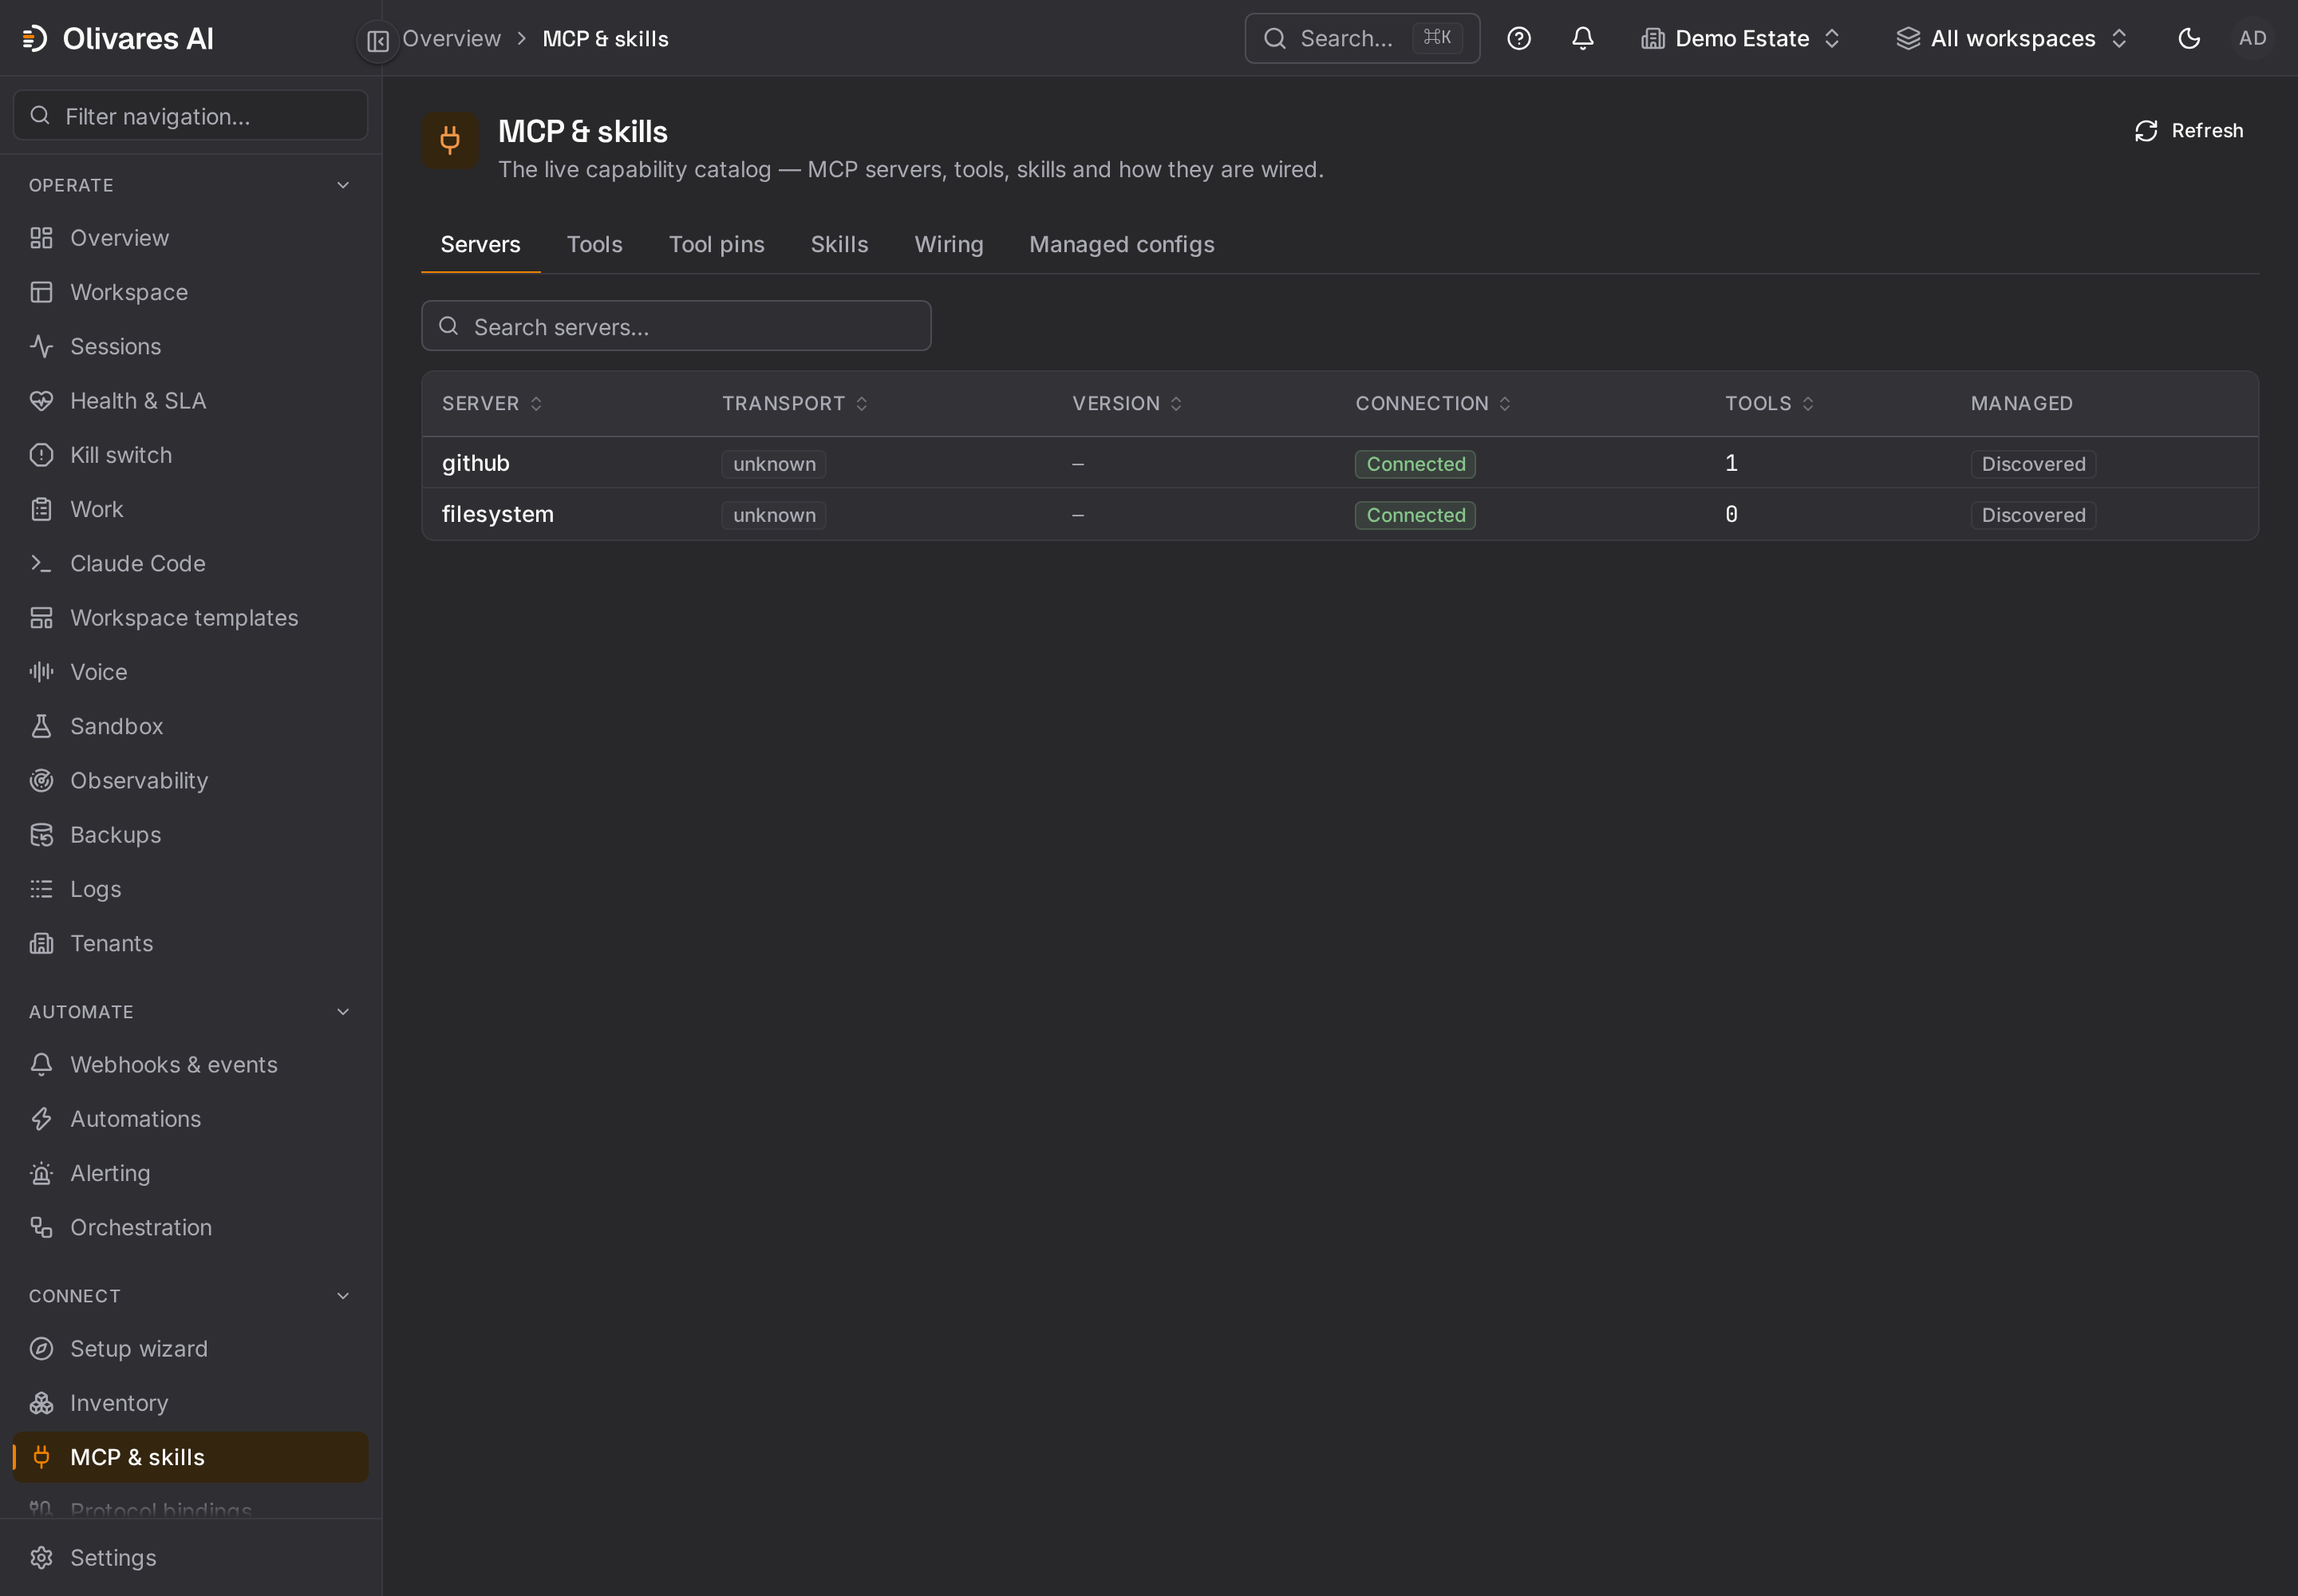The width and height of the screenshot is (2298, 1596).
Task: Click the Voice waveform icon
Action: (x=41, y=671)
